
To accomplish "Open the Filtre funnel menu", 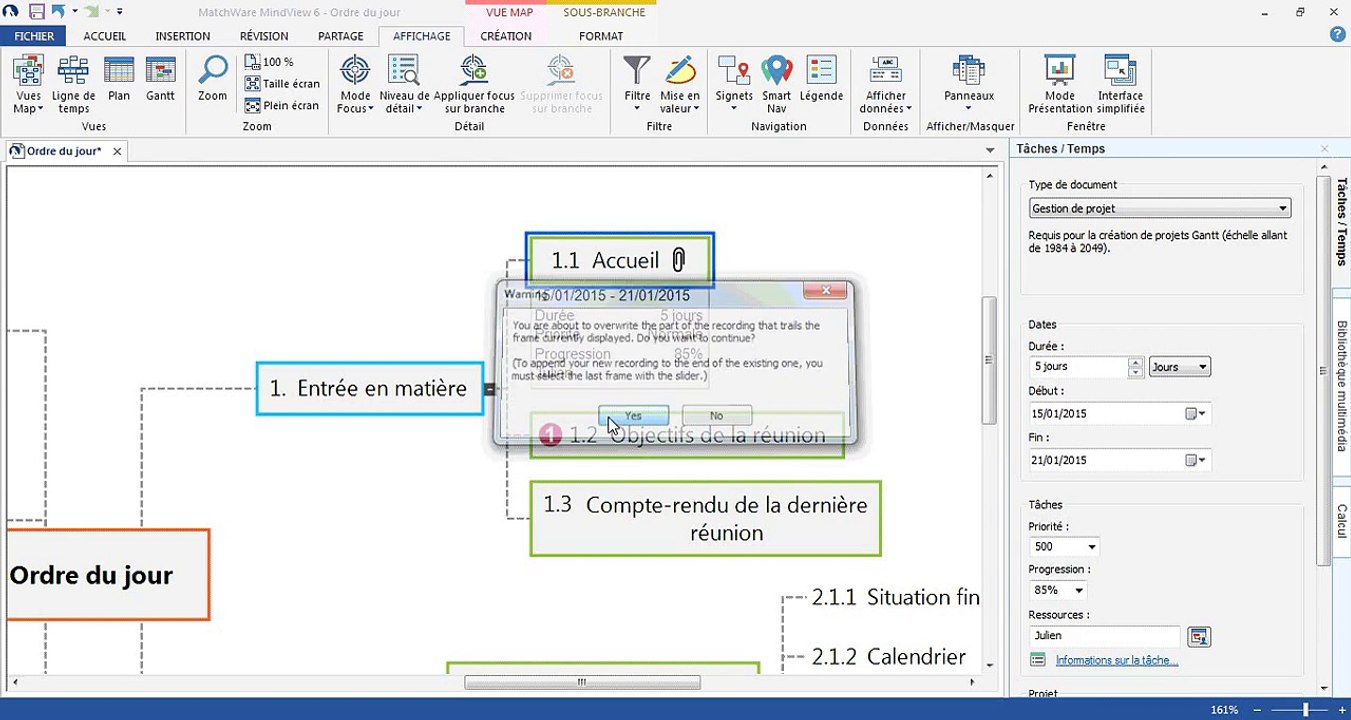I will 637,85.
